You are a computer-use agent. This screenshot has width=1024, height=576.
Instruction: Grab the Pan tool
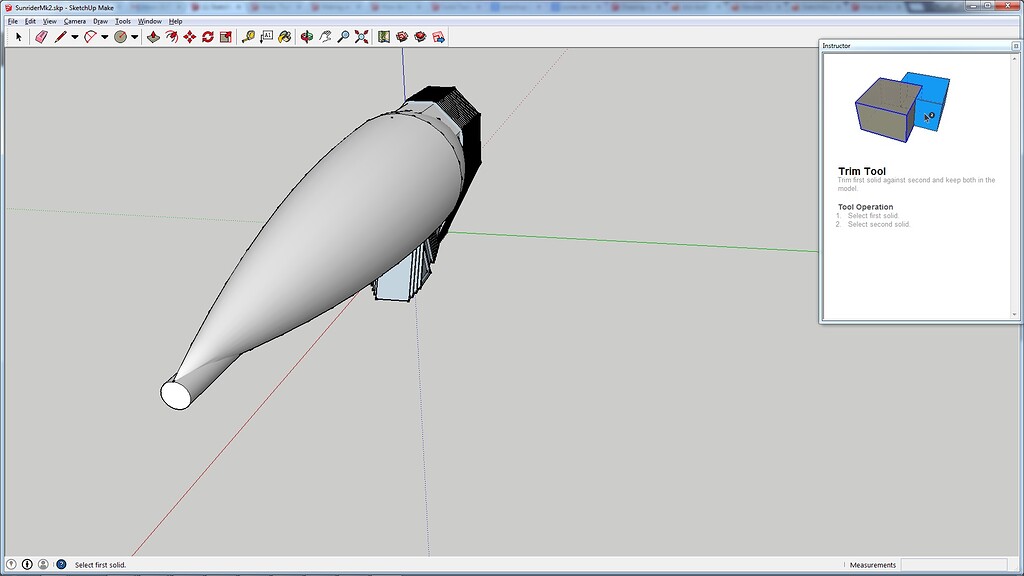324,37
